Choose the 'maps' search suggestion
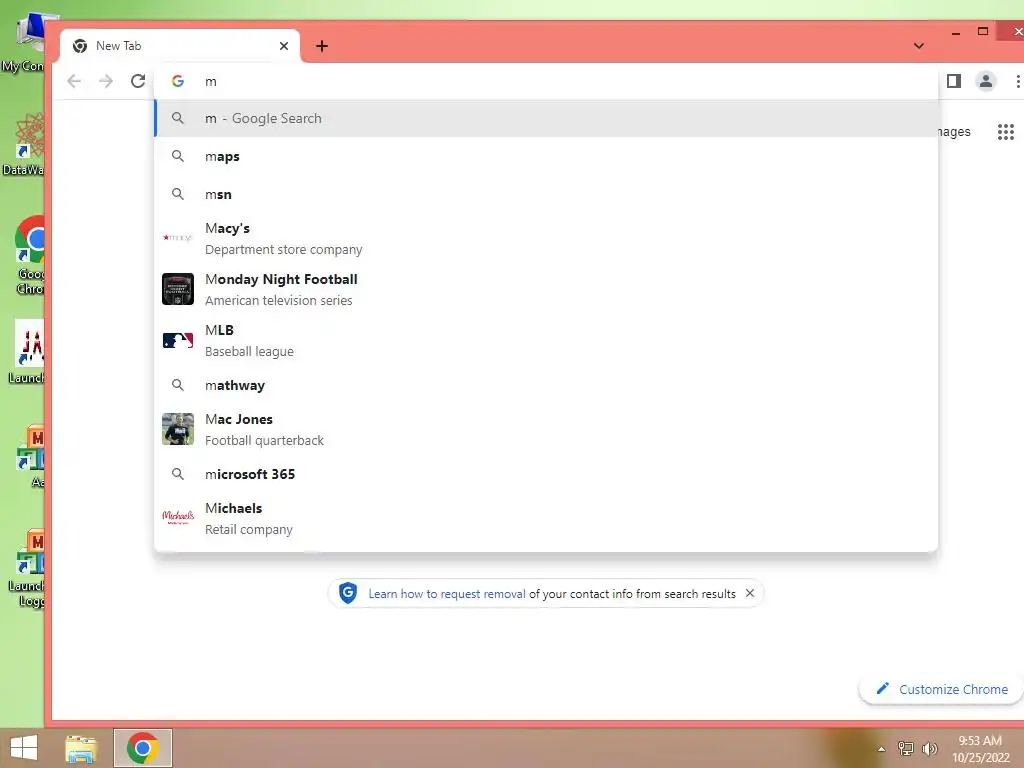The width and height of the screenshot is (1024, 768). [x=546, y=156]
